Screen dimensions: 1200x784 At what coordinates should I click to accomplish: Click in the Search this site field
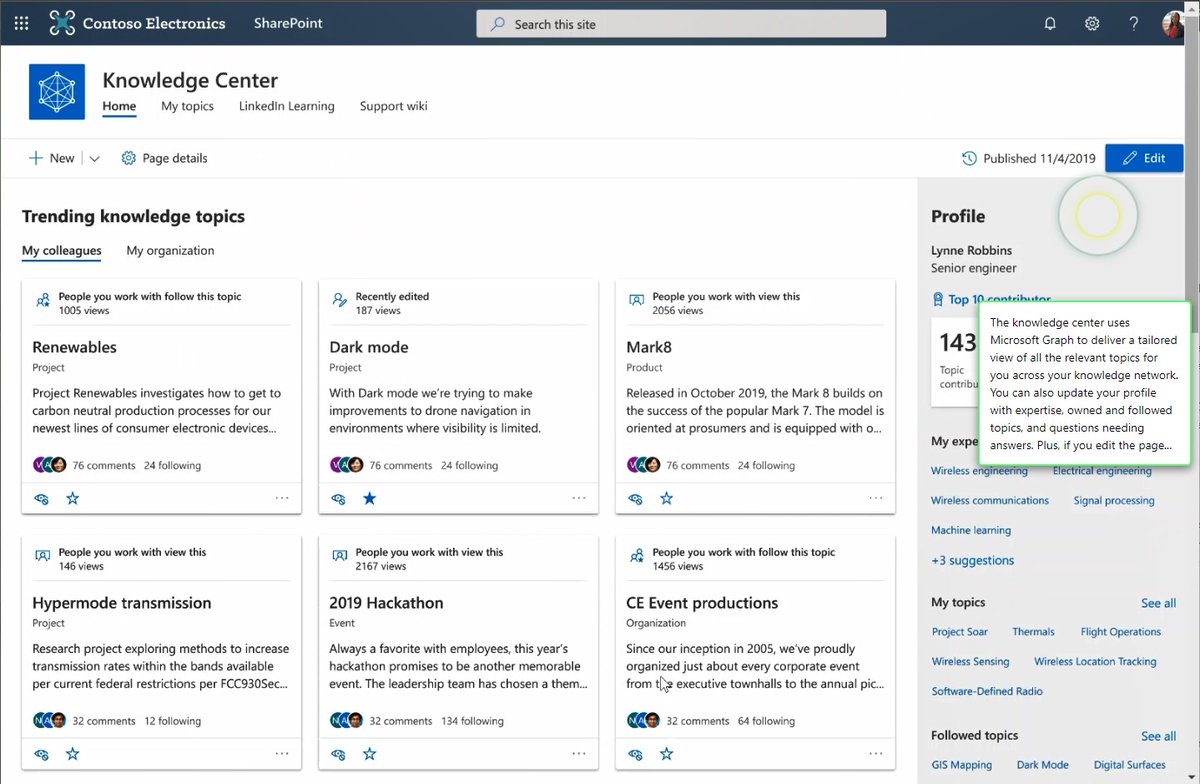681,24
